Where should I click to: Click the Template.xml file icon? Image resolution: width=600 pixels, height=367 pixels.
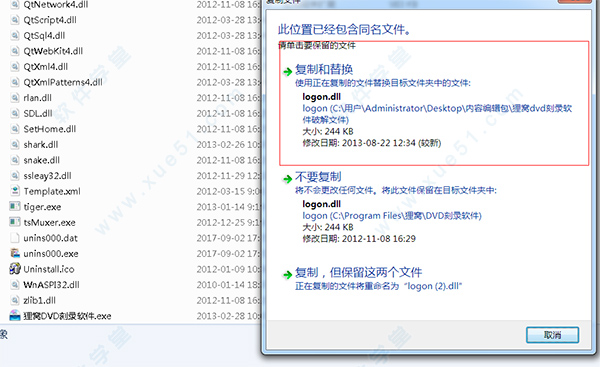(x=15, y=191)
